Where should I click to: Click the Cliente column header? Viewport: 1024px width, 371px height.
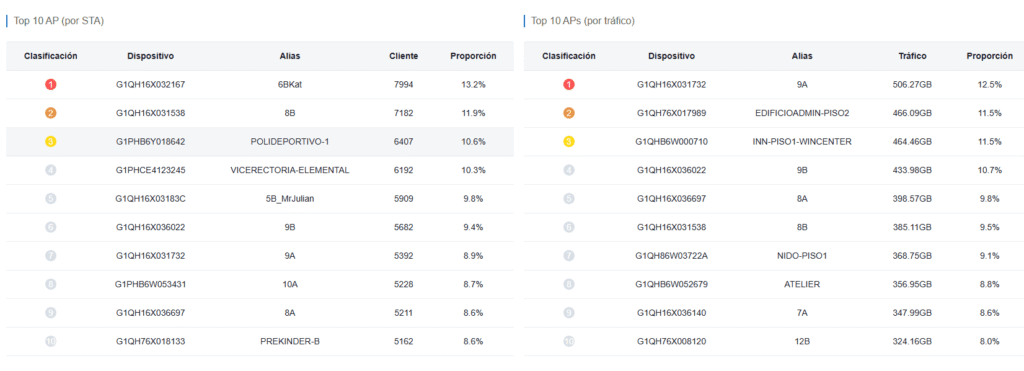(x=404, y=56)
